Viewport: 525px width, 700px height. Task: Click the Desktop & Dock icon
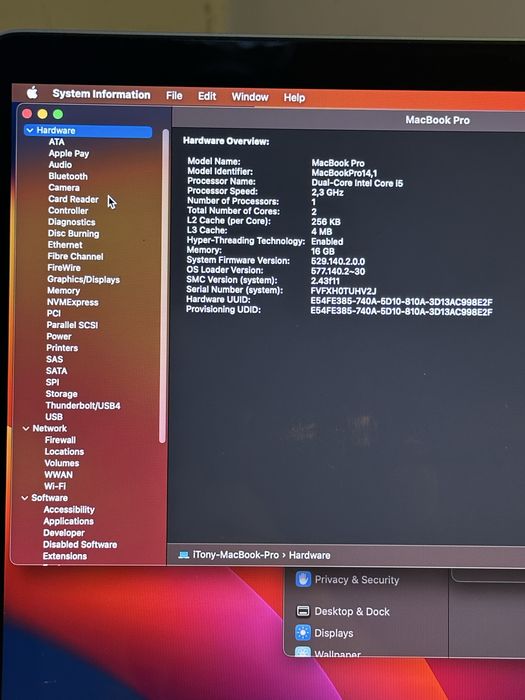tap(303, 611)
